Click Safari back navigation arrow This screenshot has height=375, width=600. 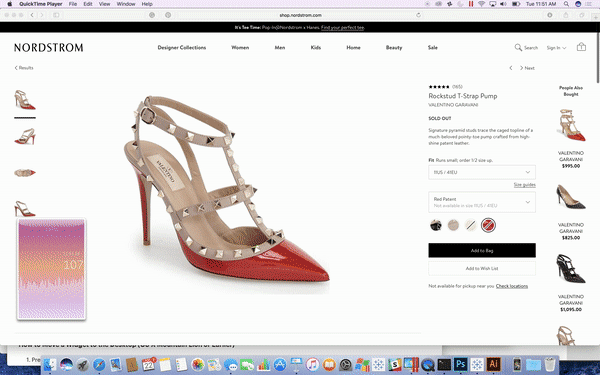click(x=32, y=15)
